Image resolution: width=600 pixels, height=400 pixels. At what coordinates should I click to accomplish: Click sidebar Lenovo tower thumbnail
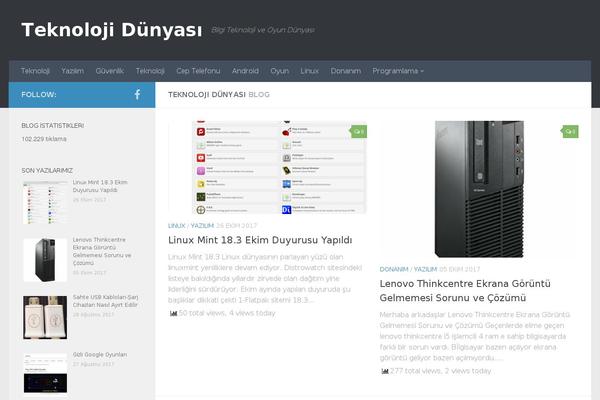coord(45,260)
